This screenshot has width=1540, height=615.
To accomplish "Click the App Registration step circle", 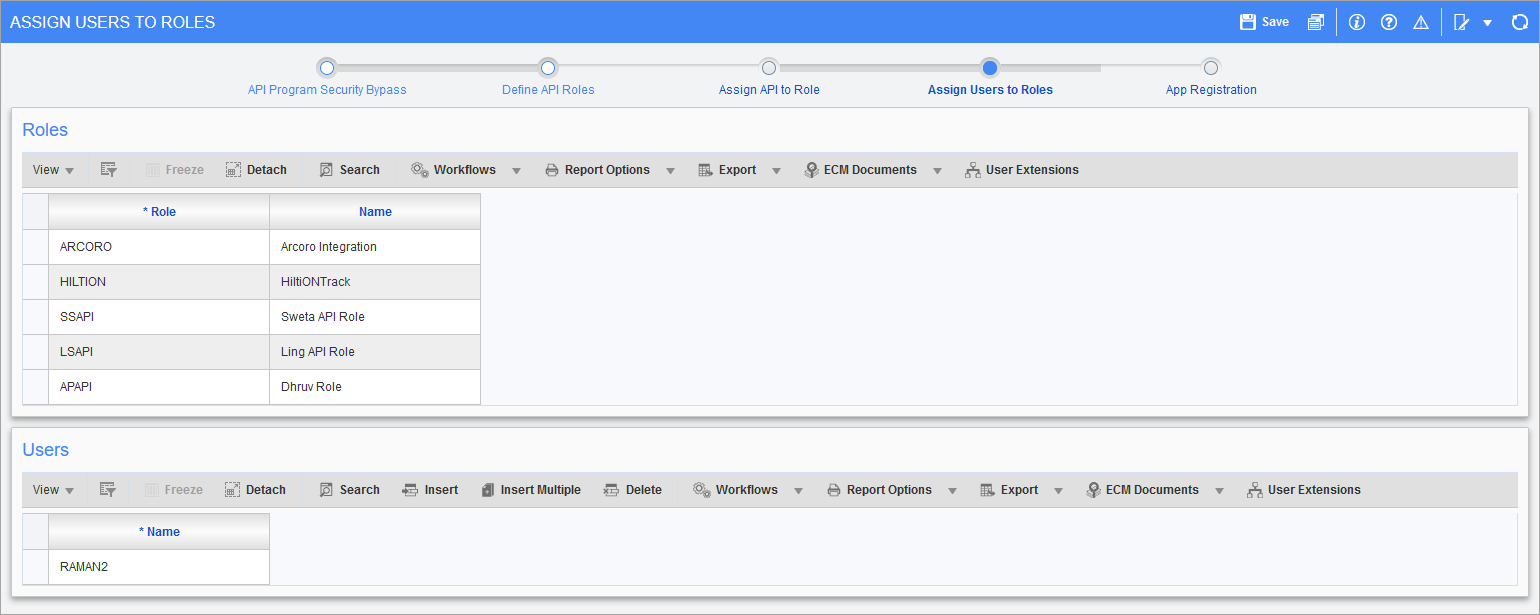I will click(1211, 68).
